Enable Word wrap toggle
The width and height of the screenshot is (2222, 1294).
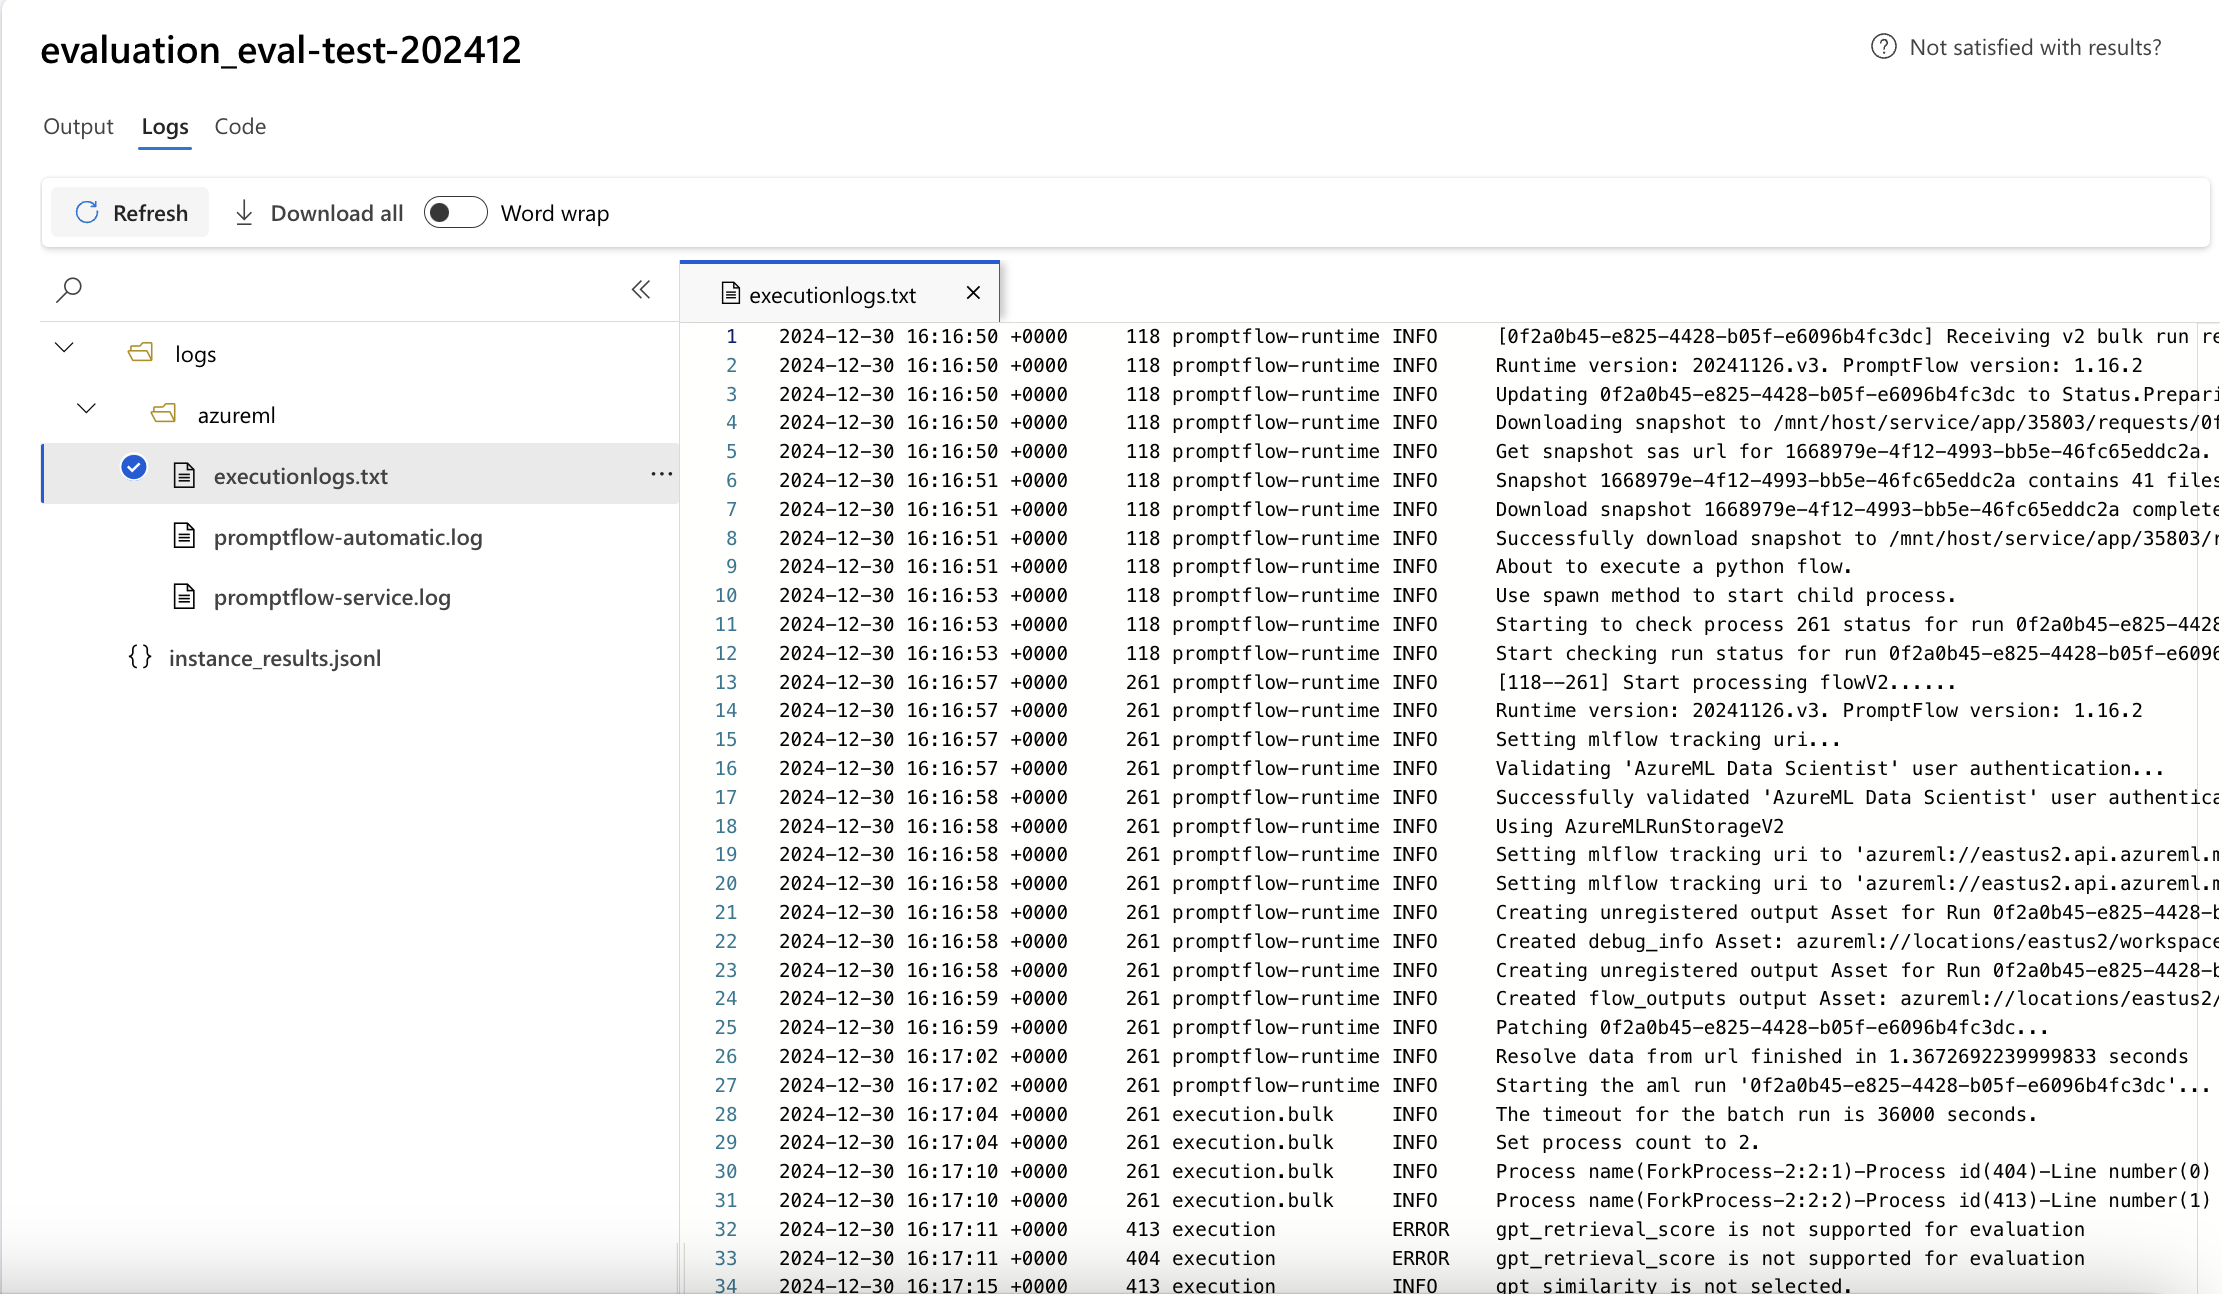[455, 212]
